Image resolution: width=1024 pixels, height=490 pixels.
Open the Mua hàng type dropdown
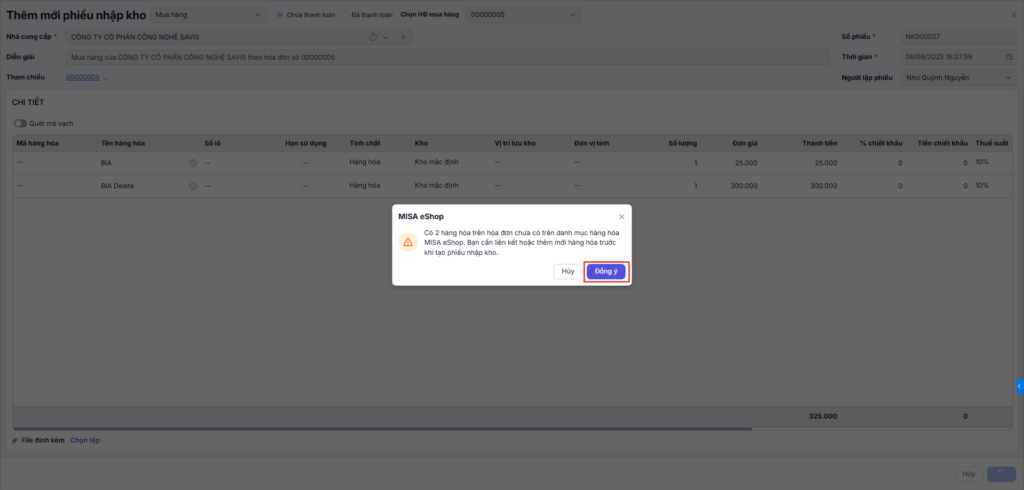pos(208,14)
